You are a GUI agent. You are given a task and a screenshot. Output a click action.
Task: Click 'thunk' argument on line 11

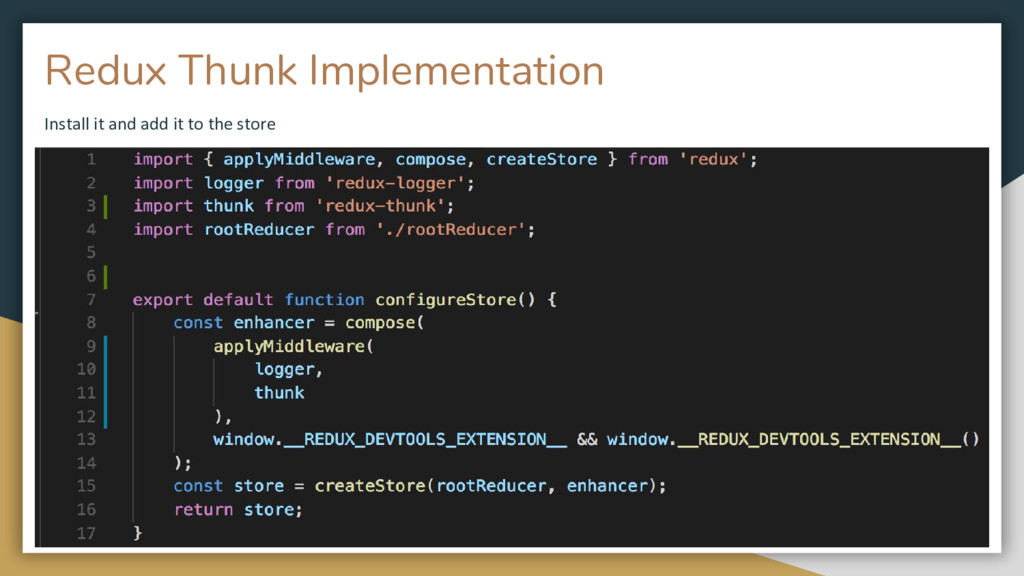tap(280, 393)
